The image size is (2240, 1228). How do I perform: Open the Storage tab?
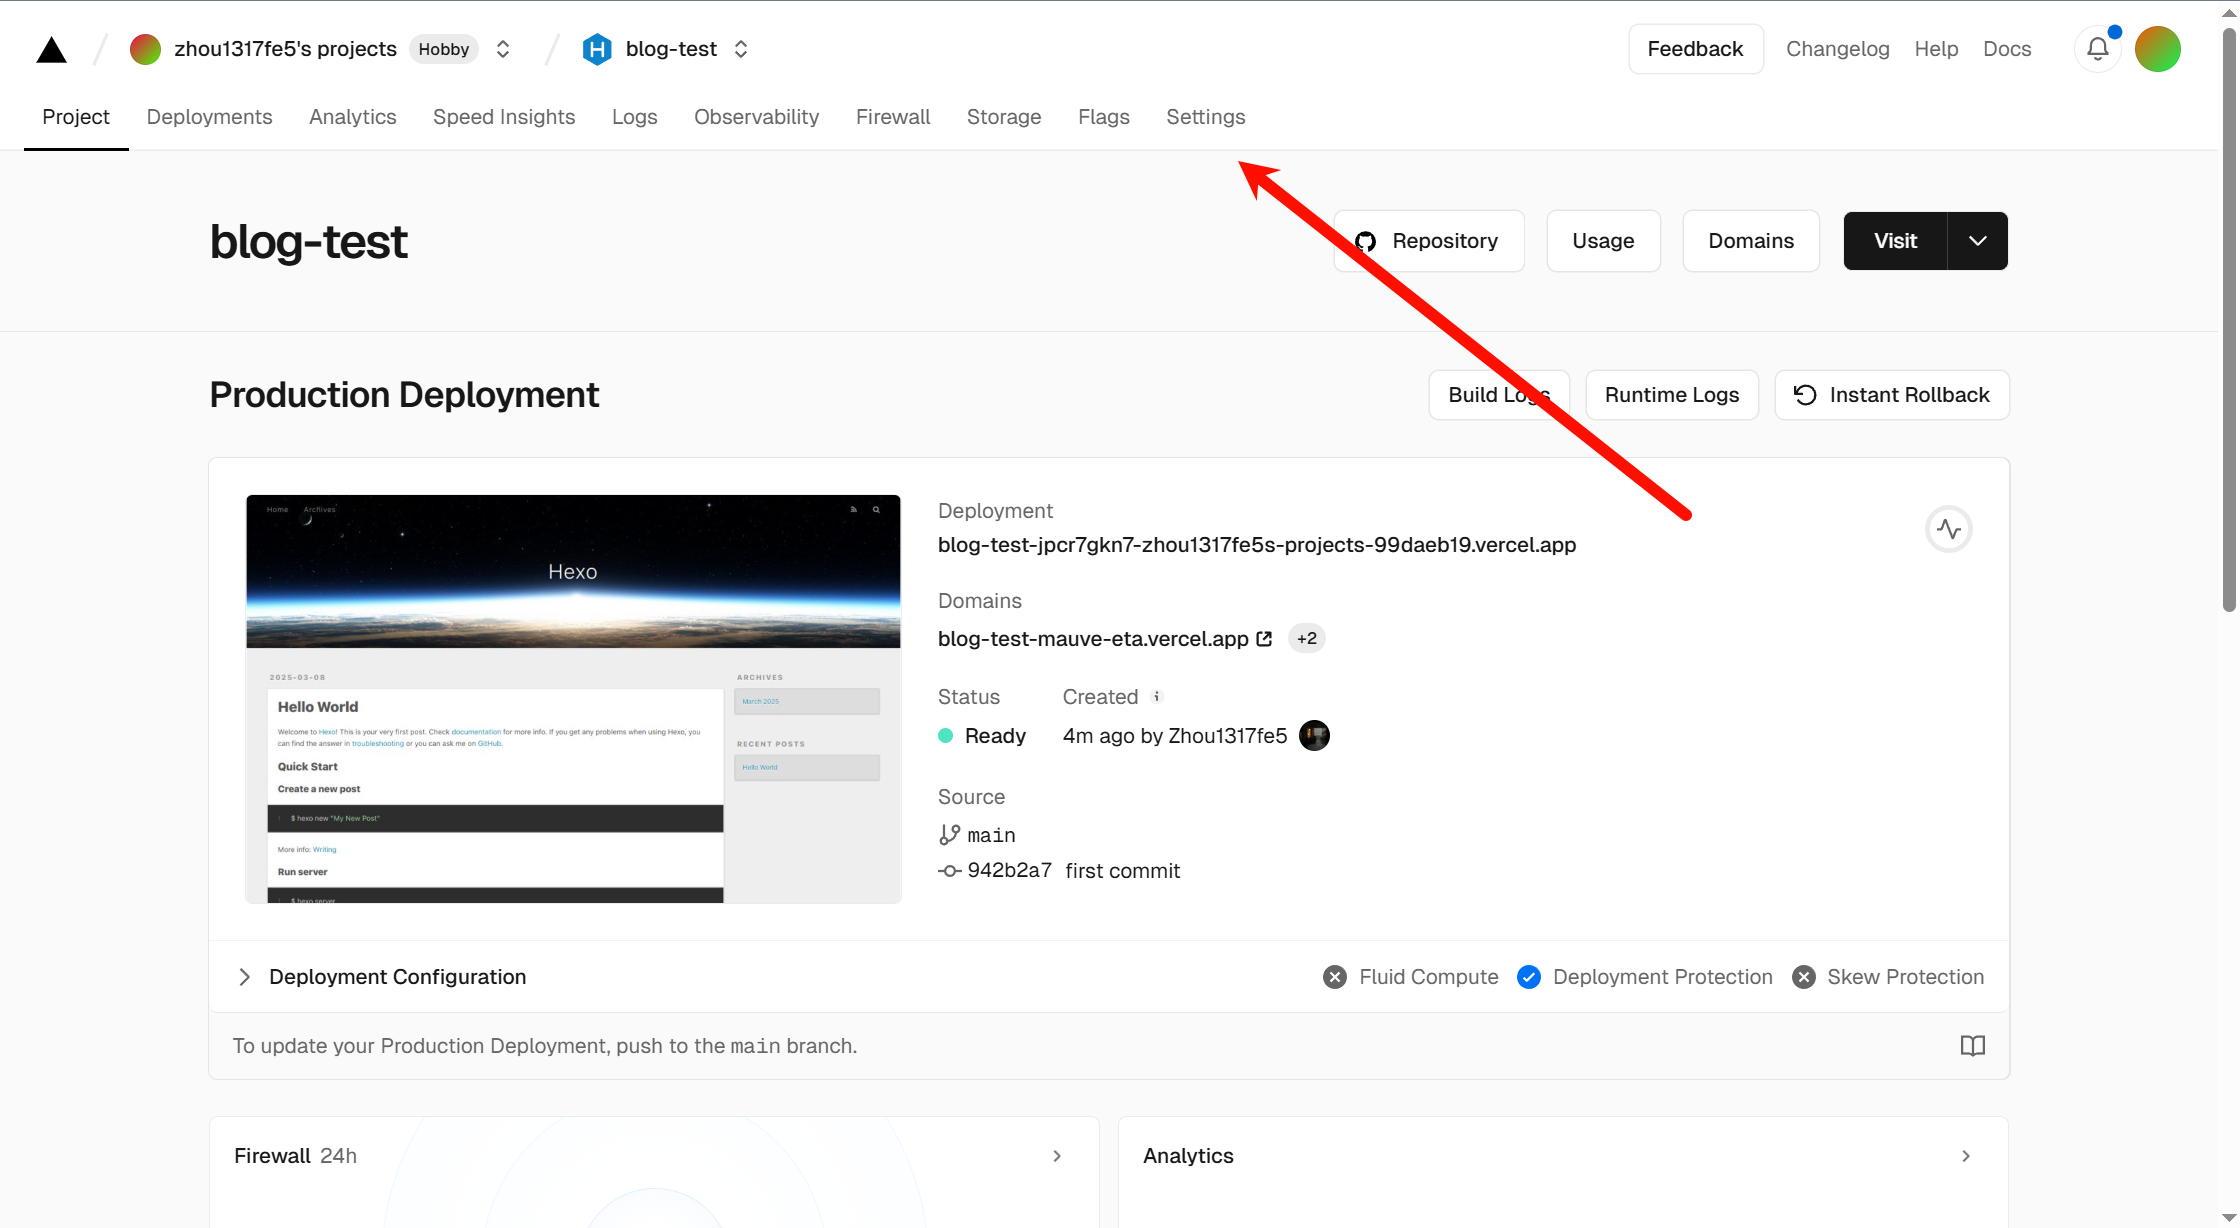pyautogui.click(x=1004, y=117)
